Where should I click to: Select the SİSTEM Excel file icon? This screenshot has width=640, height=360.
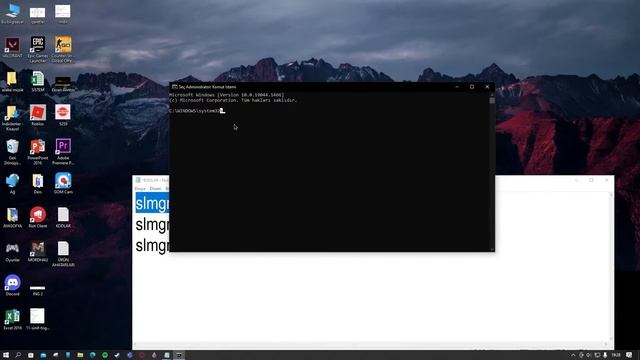point(38,82)
